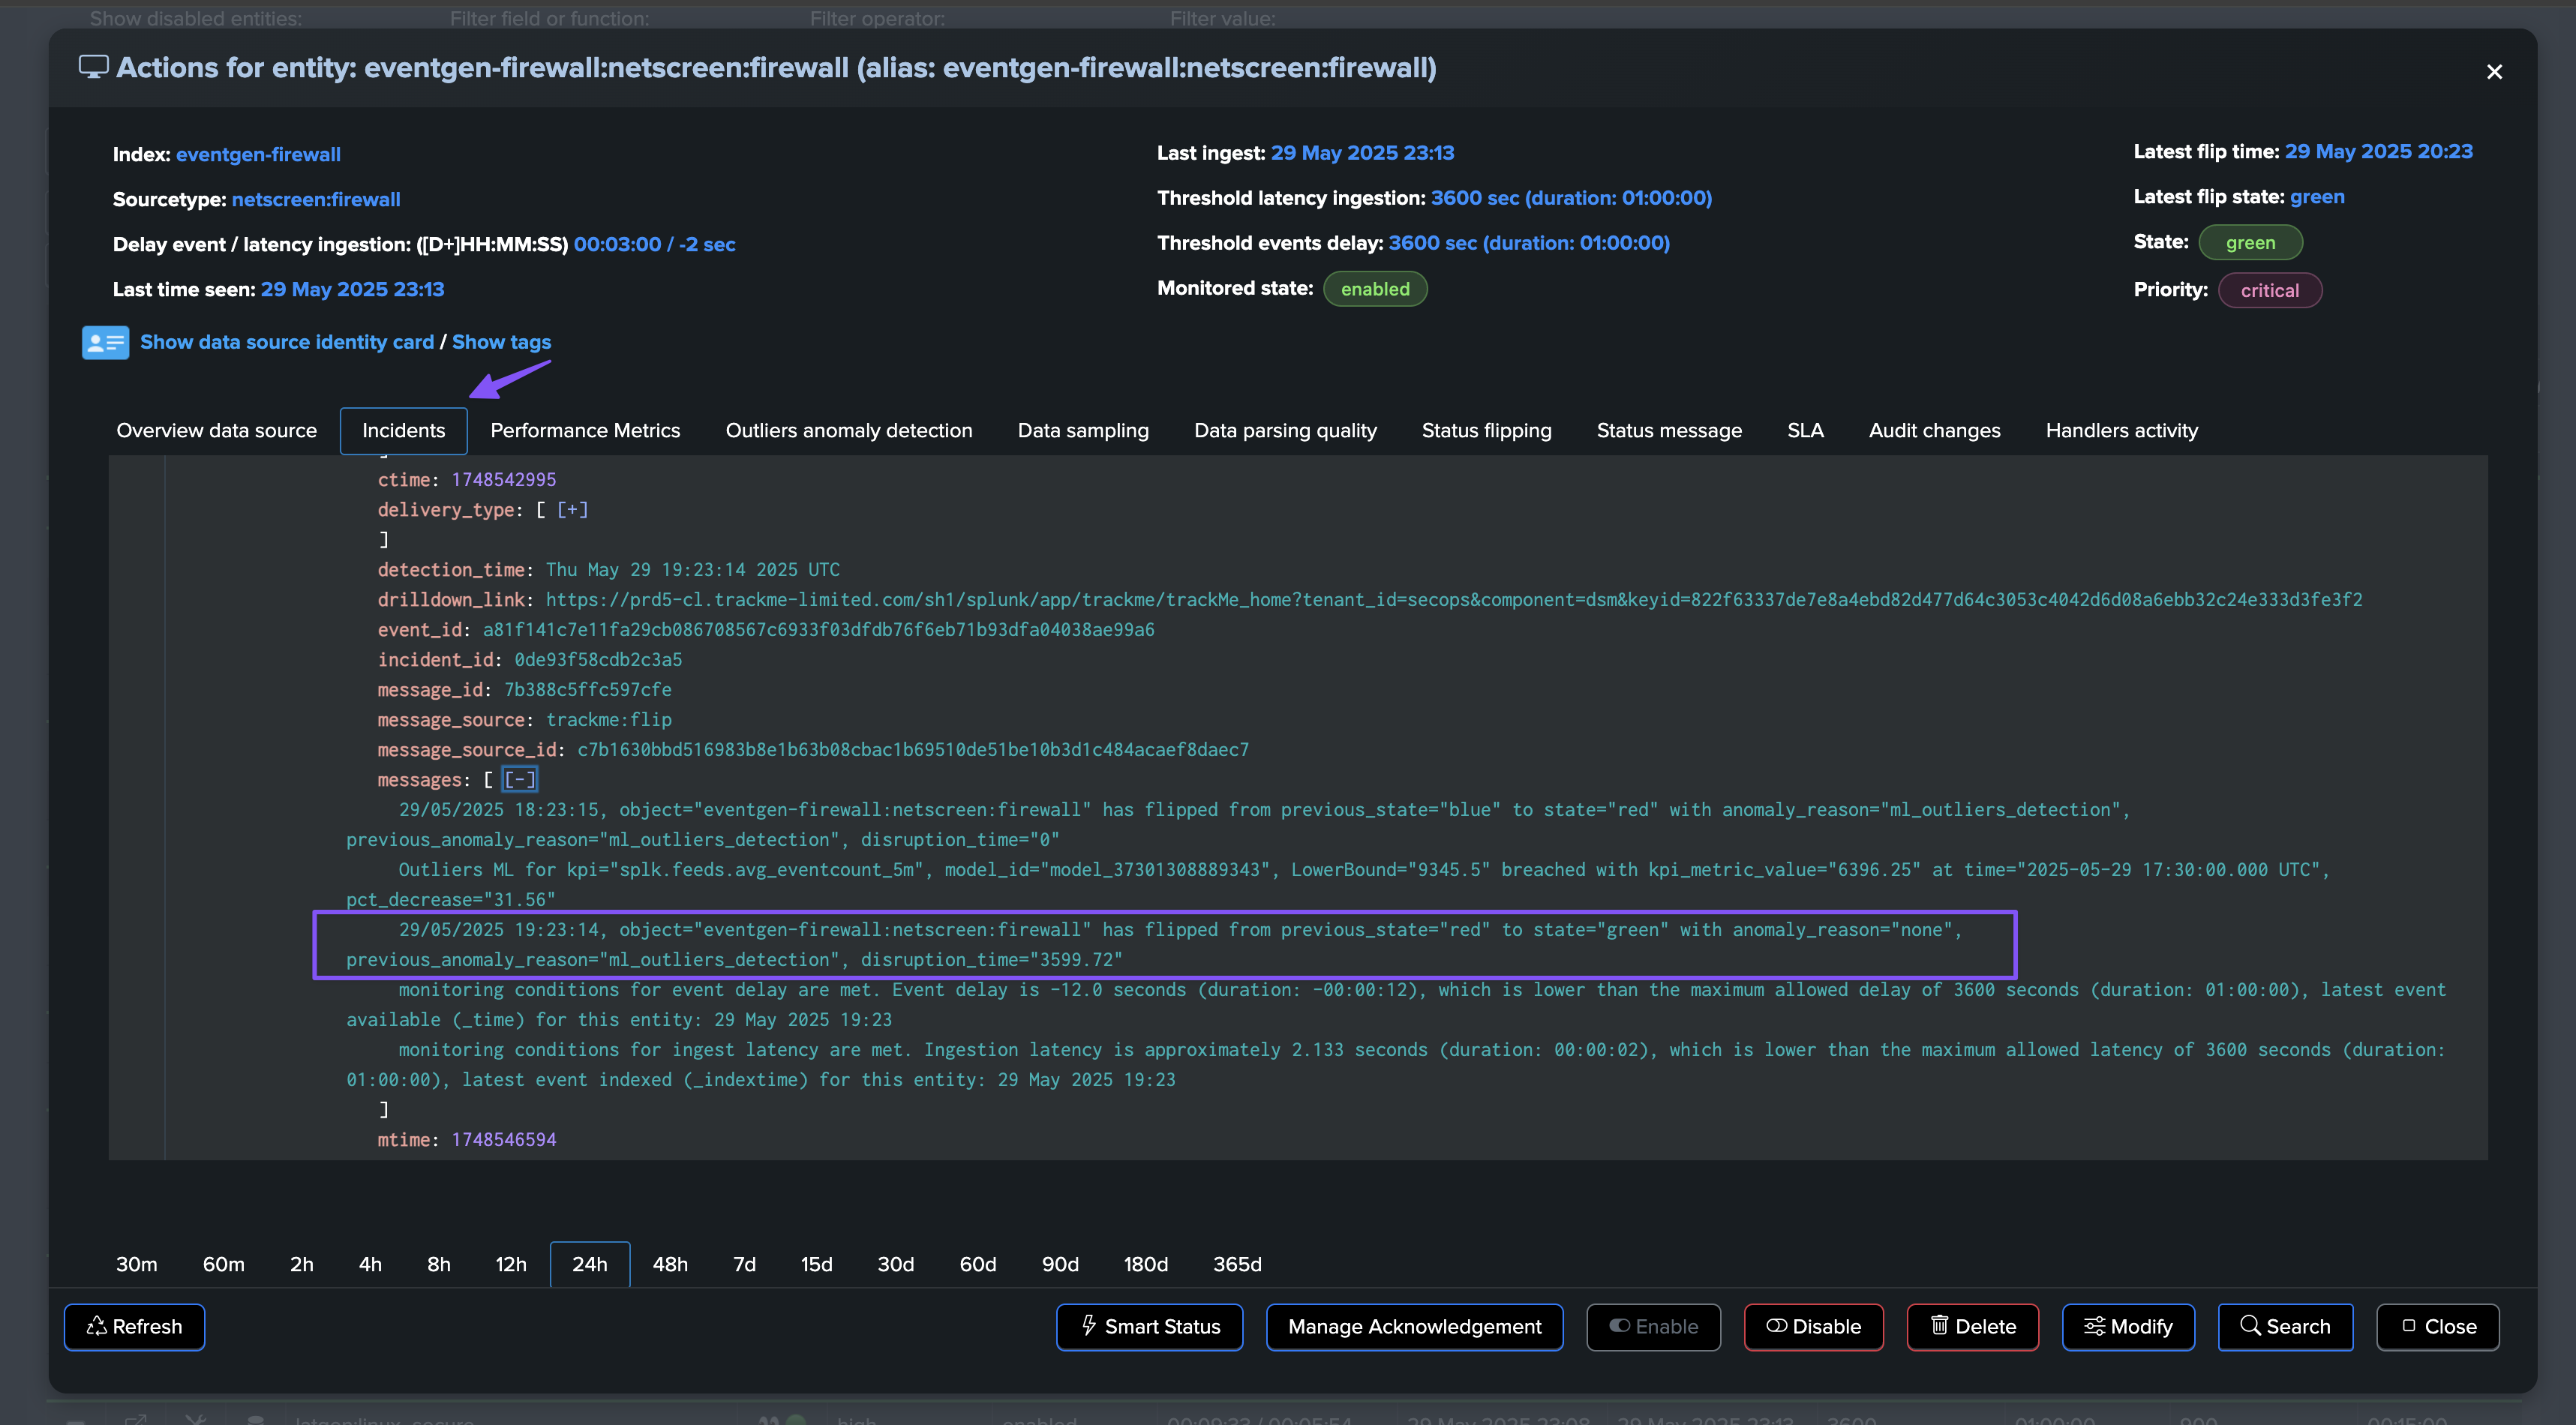This screenshot has height=1425, width=2576.
Task: Select the 24h time range
Action: click(x=589, y=1264)
